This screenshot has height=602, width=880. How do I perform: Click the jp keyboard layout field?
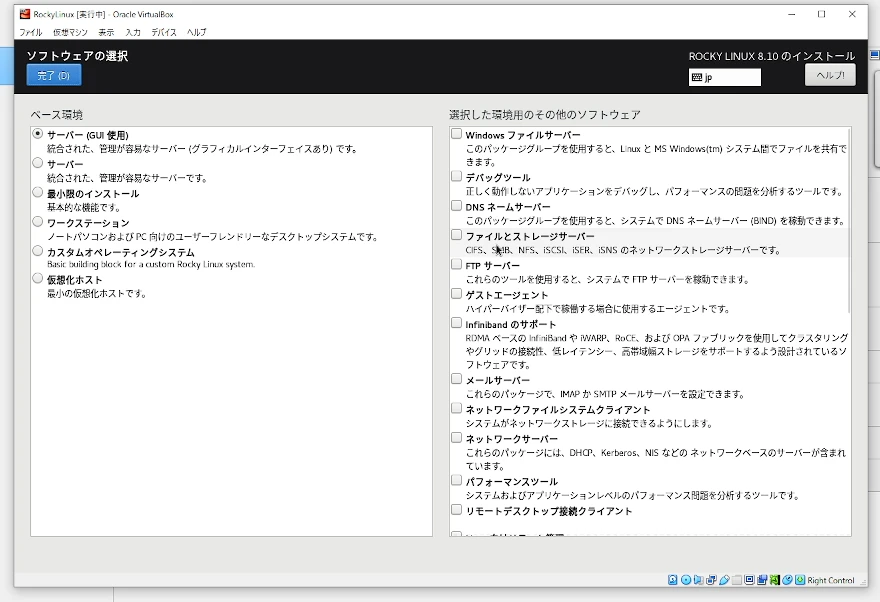(725, 77)
